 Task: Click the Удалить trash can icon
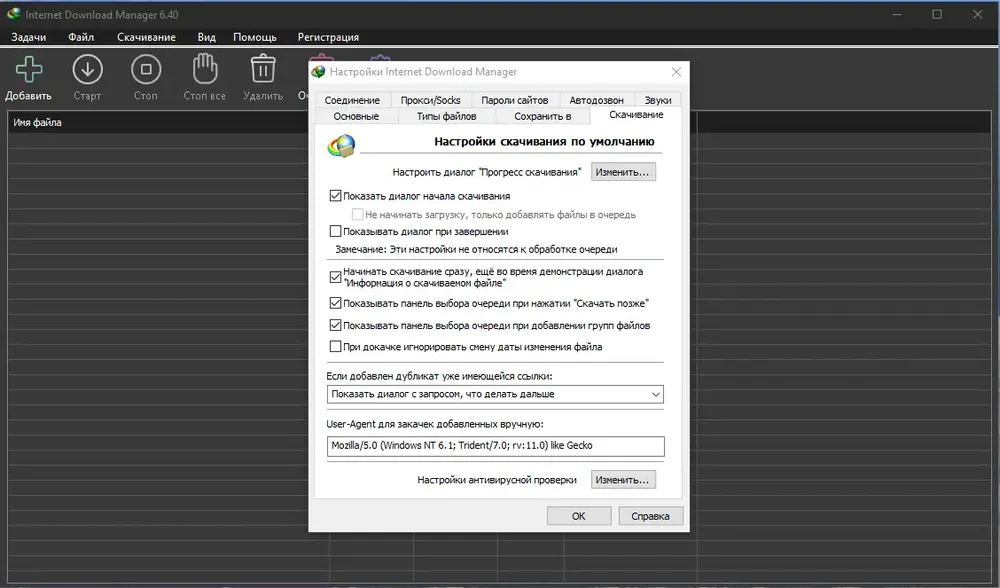[x=263, y=69]
